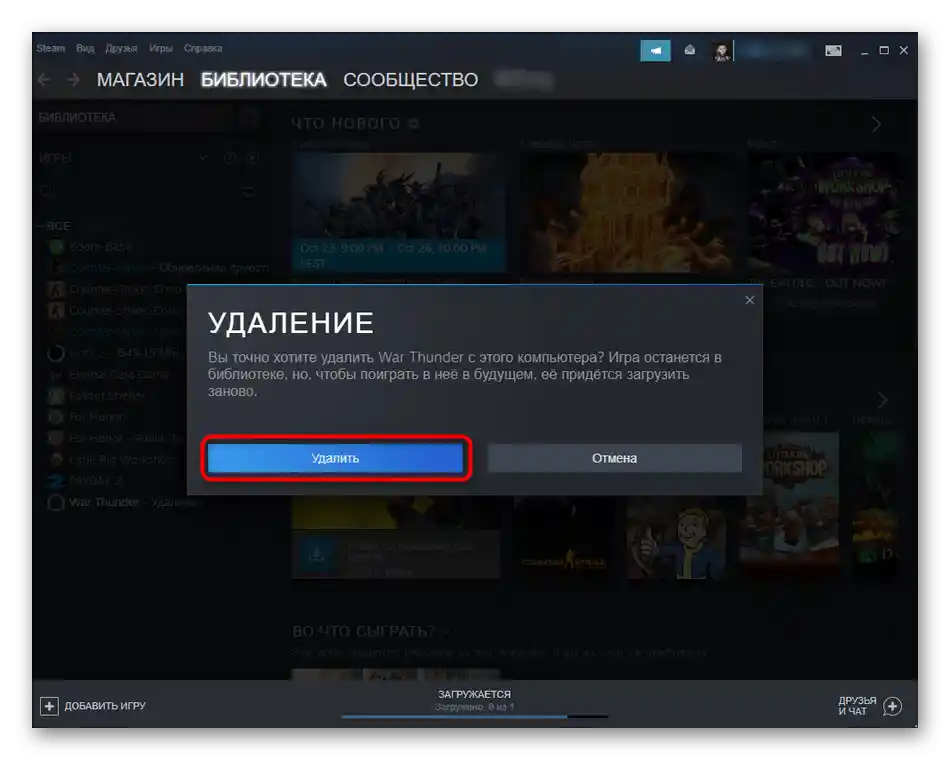
Task: Cancel deletion with the Отмена button
Action: [x=614, y=458]
